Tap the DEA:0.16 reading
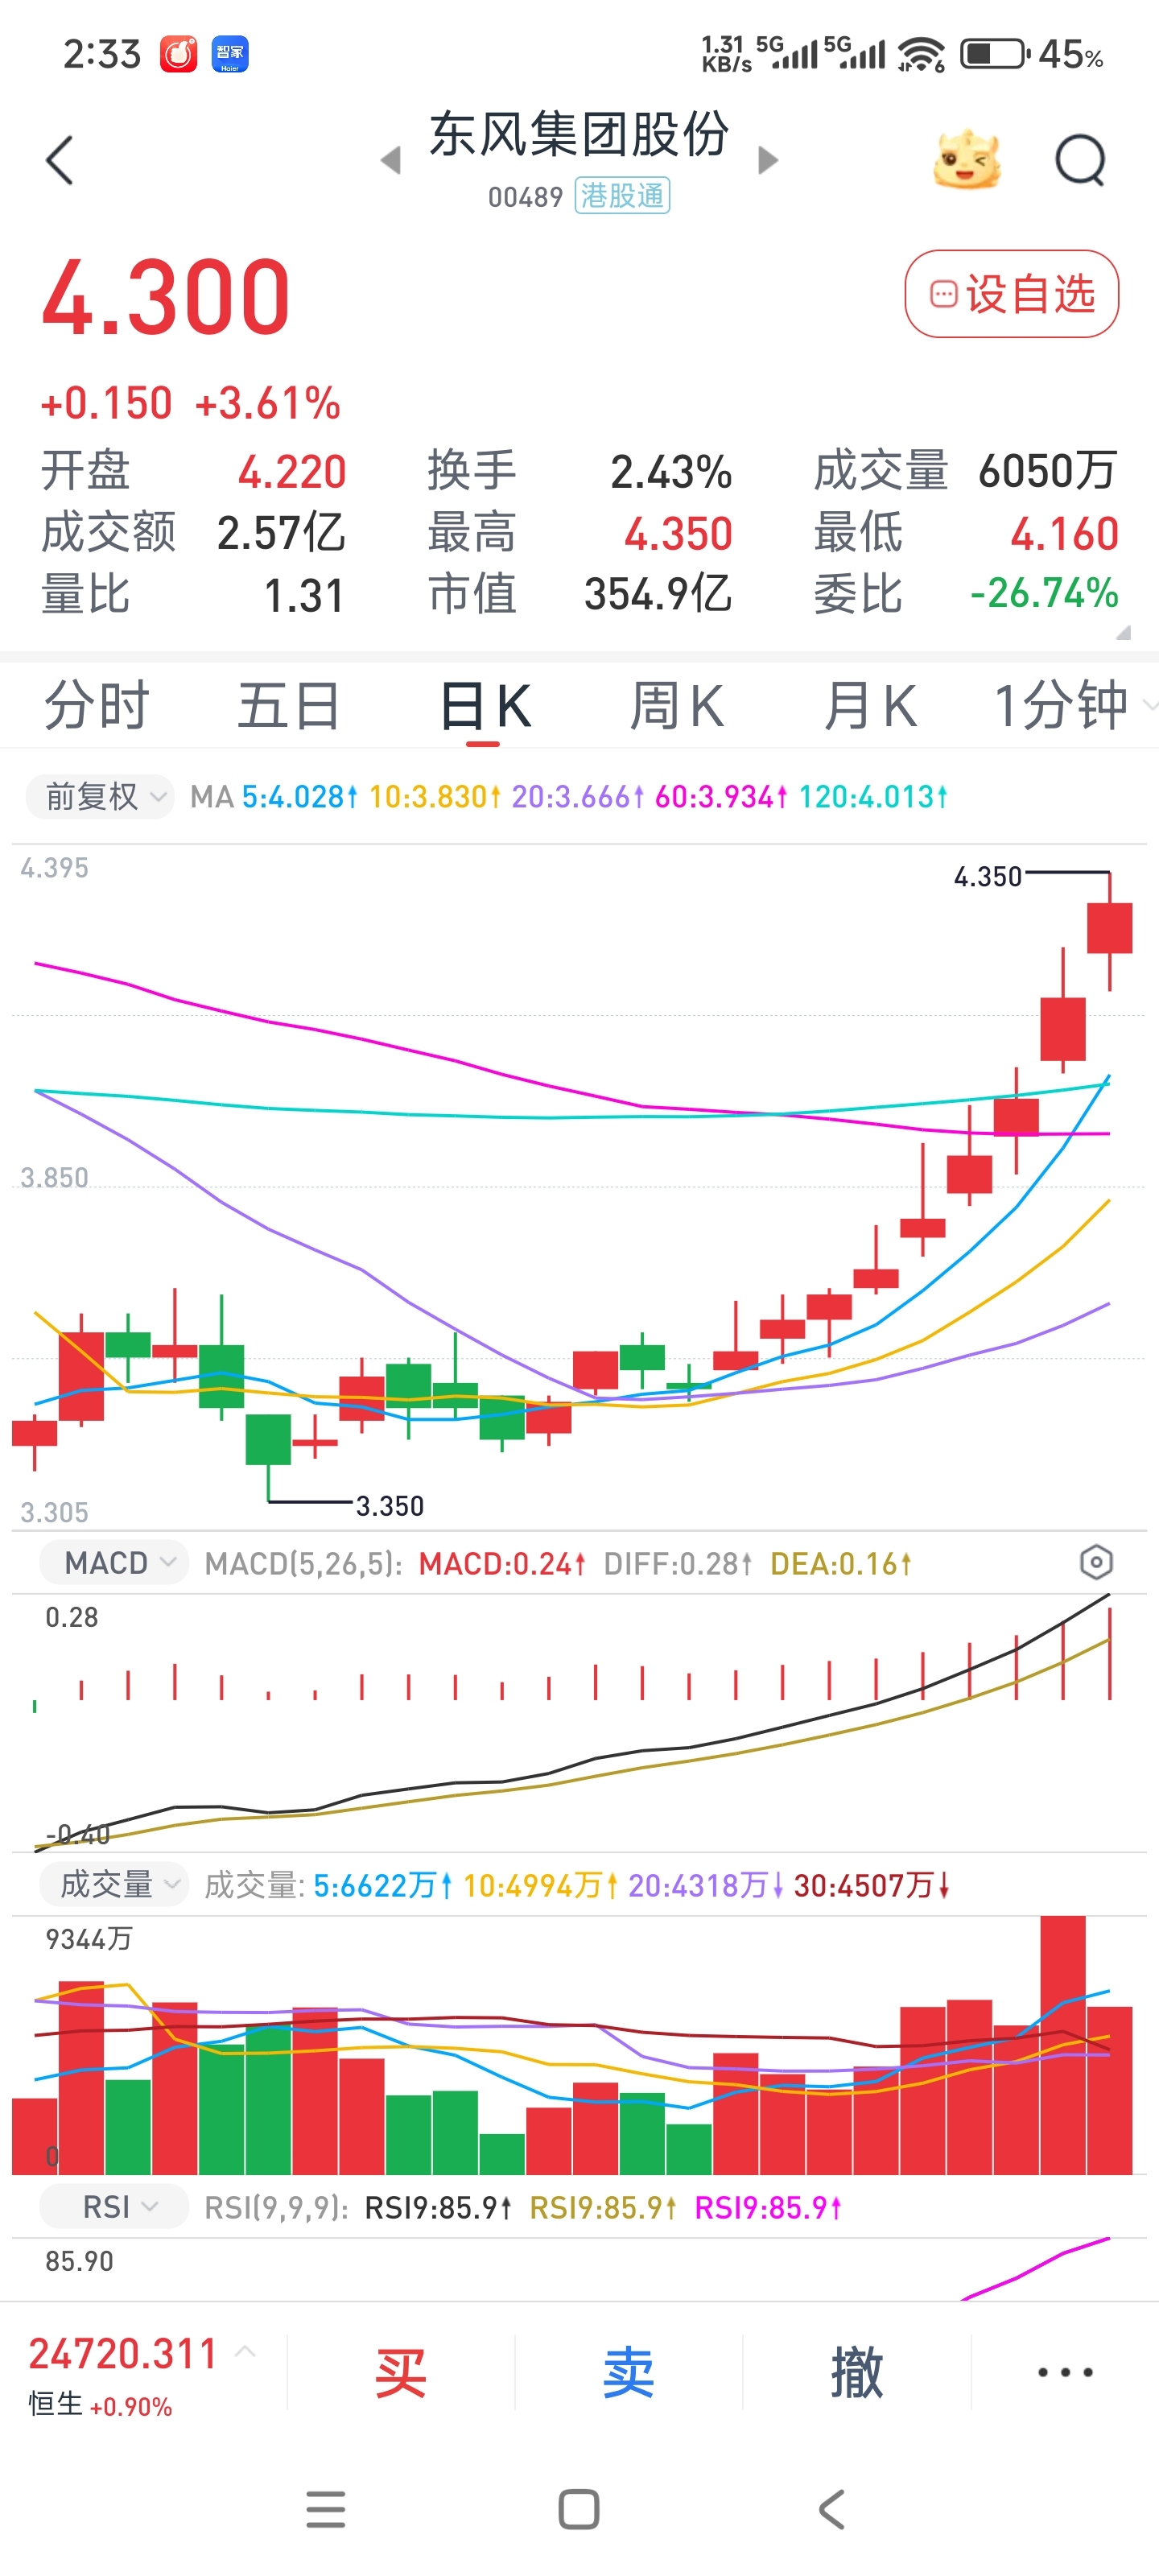The image size is (1159, 2576). coord(840,1563)
